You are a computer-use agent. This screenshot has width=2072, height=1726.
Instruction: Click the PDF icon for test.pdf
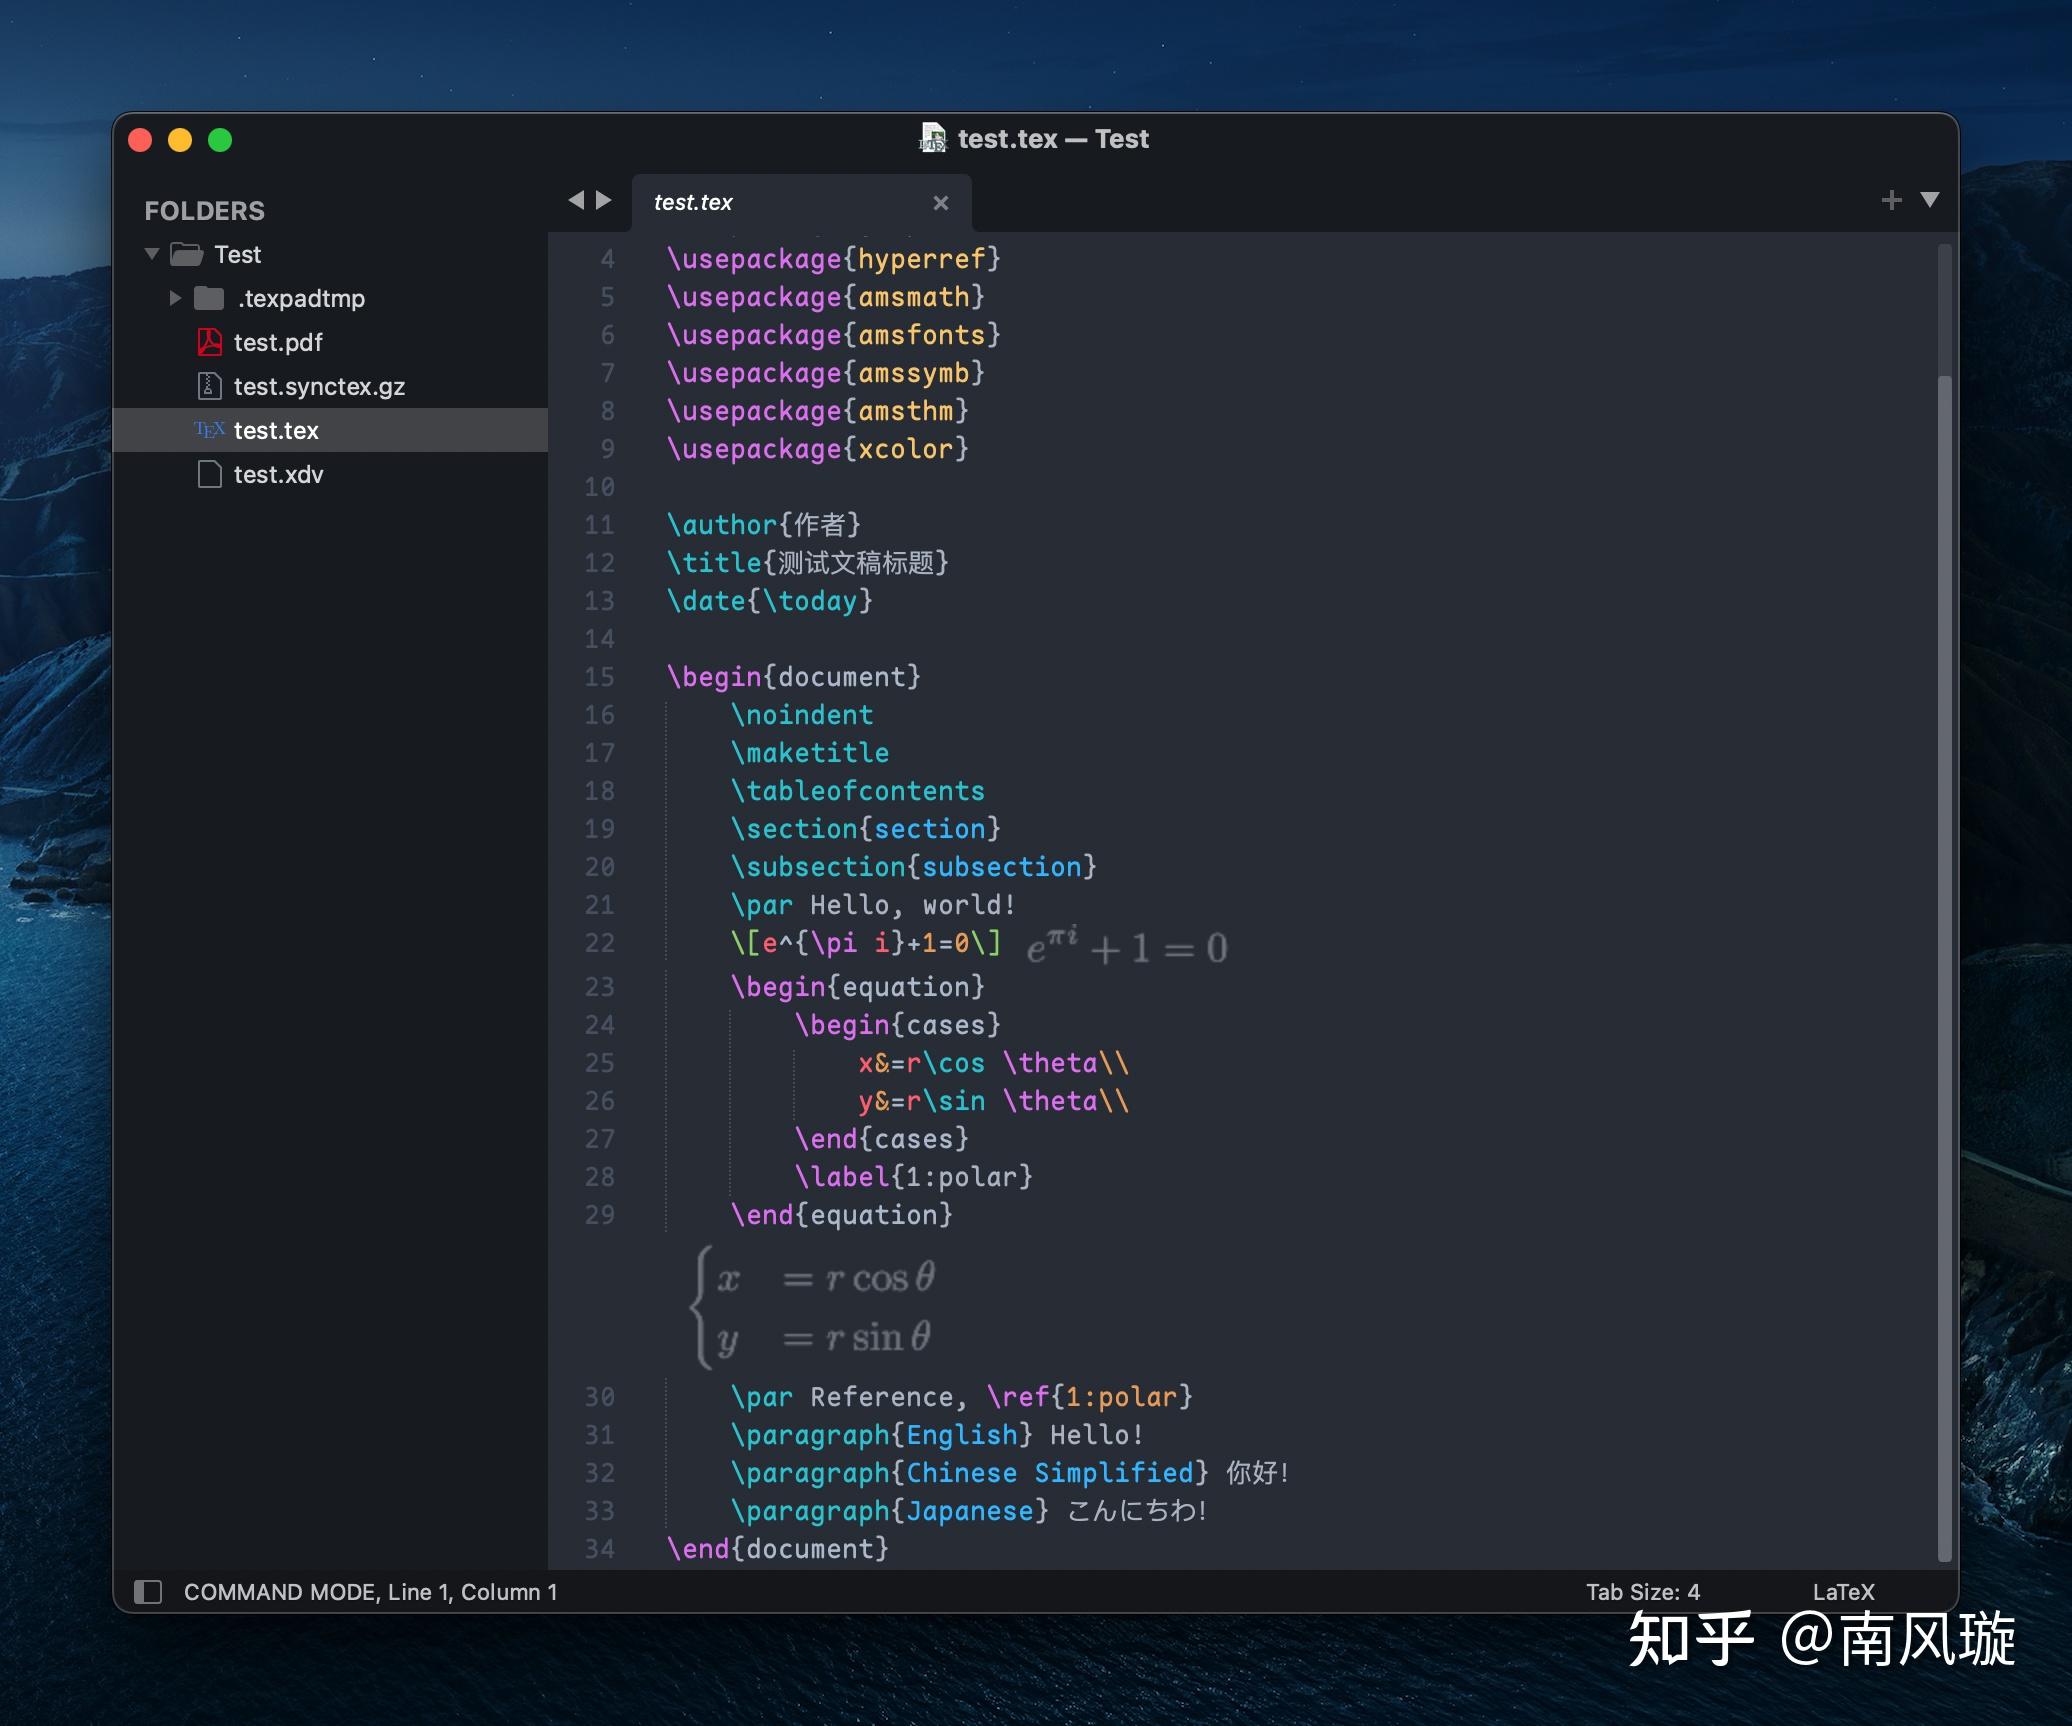[x=209, y=342]
